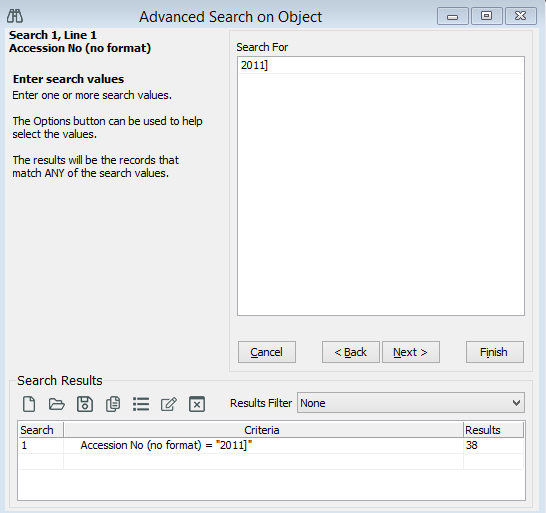Viewport: 546px width, 513px height.
Task: Maximize the Advanced Search window
Action: 486,16
